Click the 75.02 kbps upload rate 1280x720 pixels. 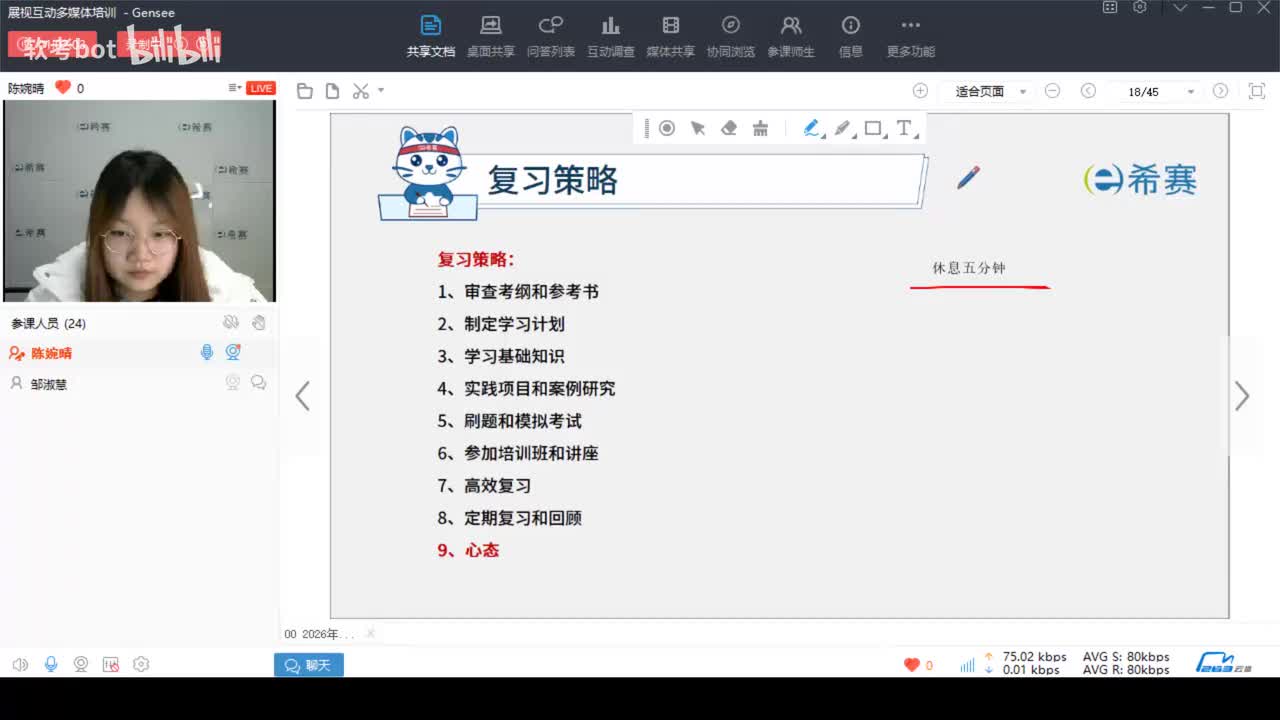pos(1035,657)
